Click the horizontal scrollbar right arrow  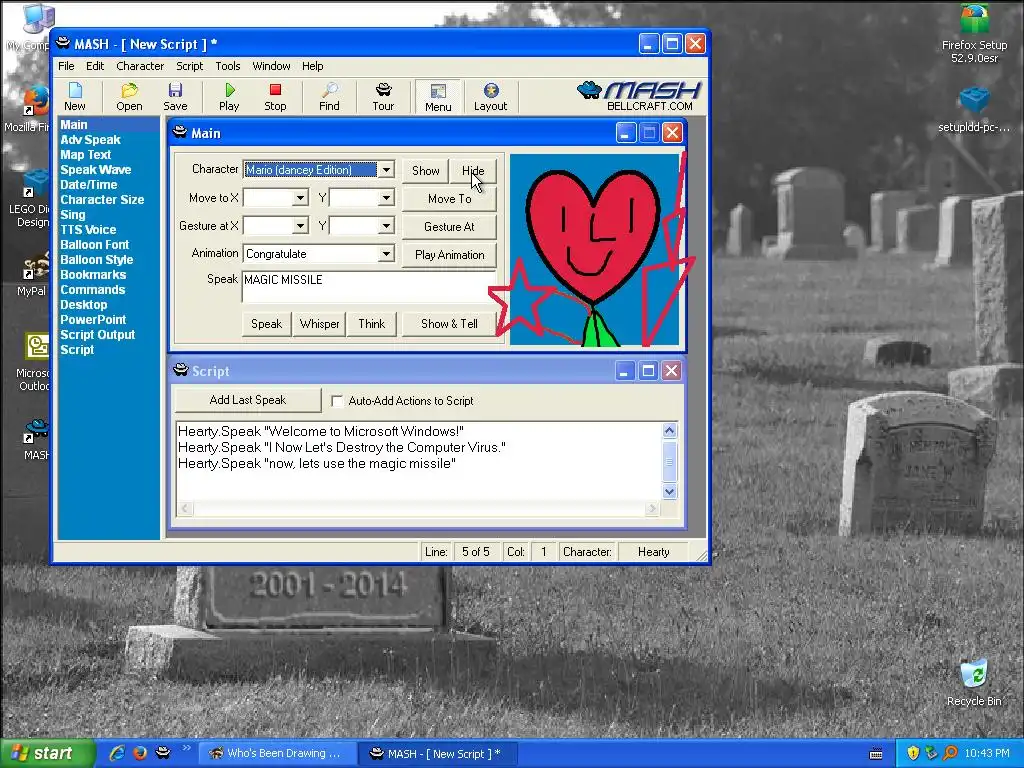tap(652, 508)
